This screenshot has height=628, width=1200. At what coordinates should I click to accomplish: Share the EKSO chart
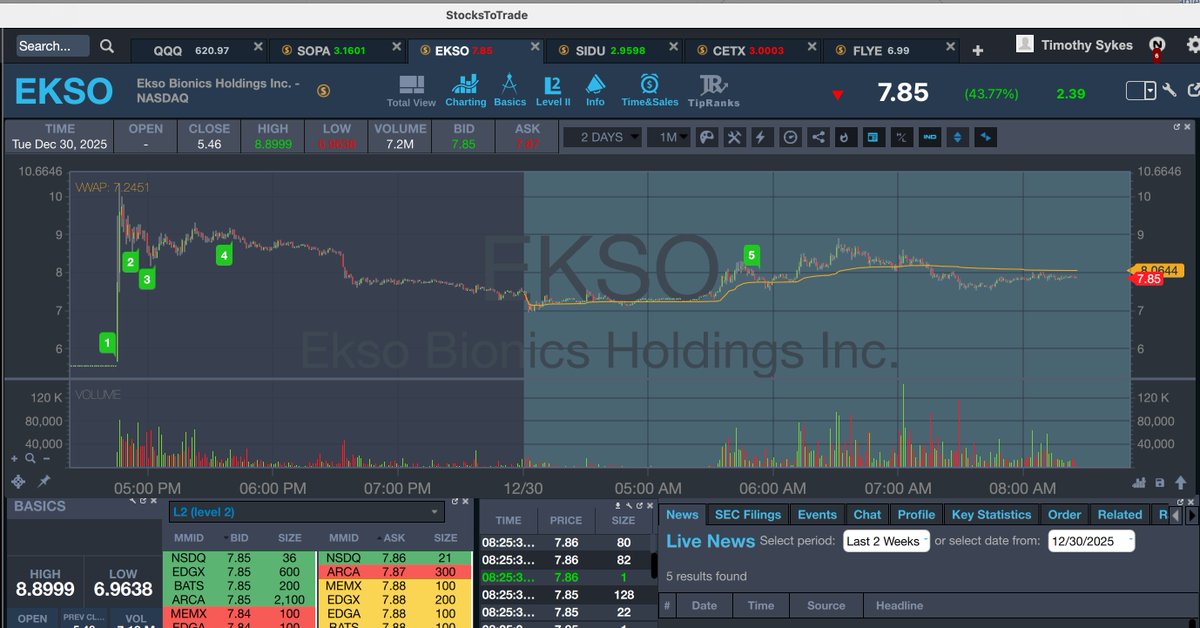[817, 137]
